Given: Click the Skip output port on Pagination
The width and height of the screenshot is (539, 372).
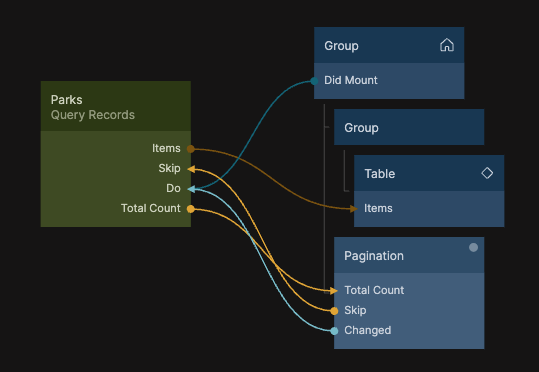Looking at the screenshot, I should point(334,311).
